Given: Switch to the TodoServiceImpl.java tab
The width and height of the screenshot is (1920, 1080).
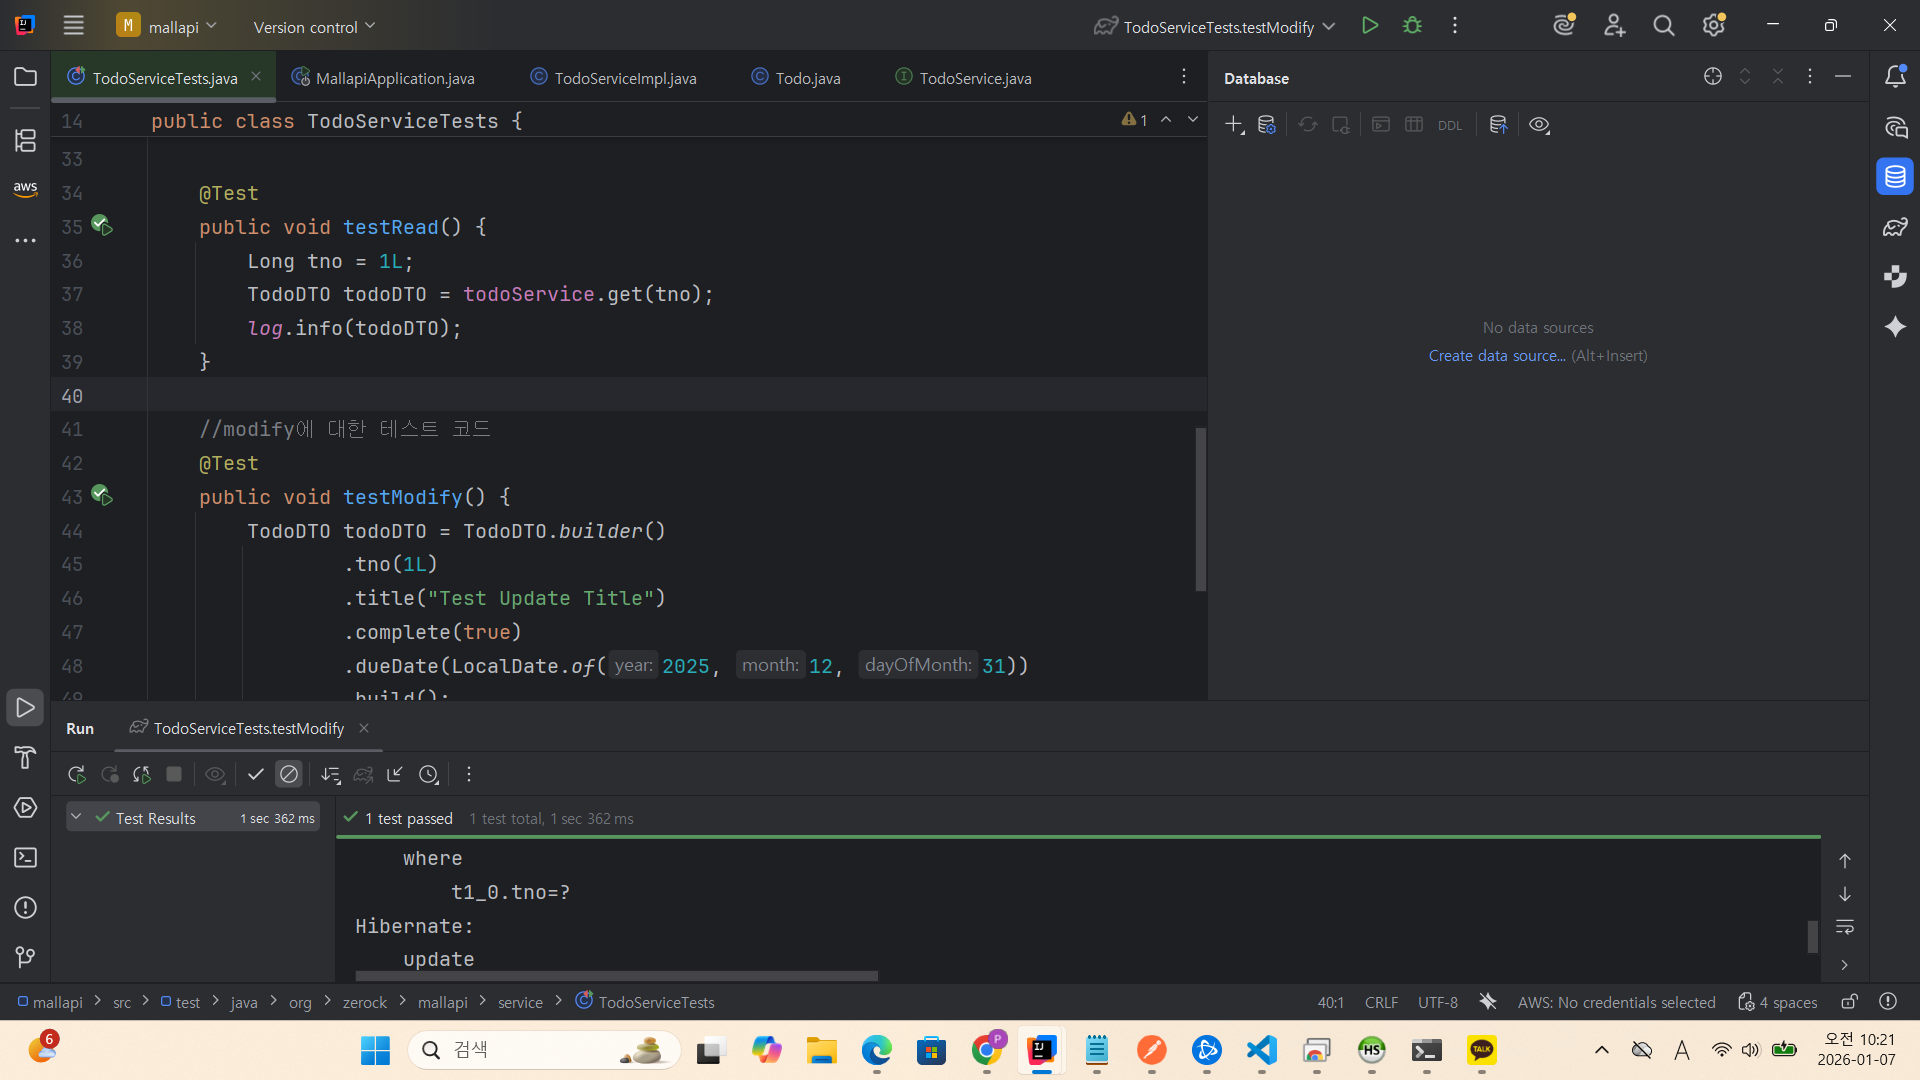Looking at the screenshot, I should pyautogui.click(x=624, y=78).
